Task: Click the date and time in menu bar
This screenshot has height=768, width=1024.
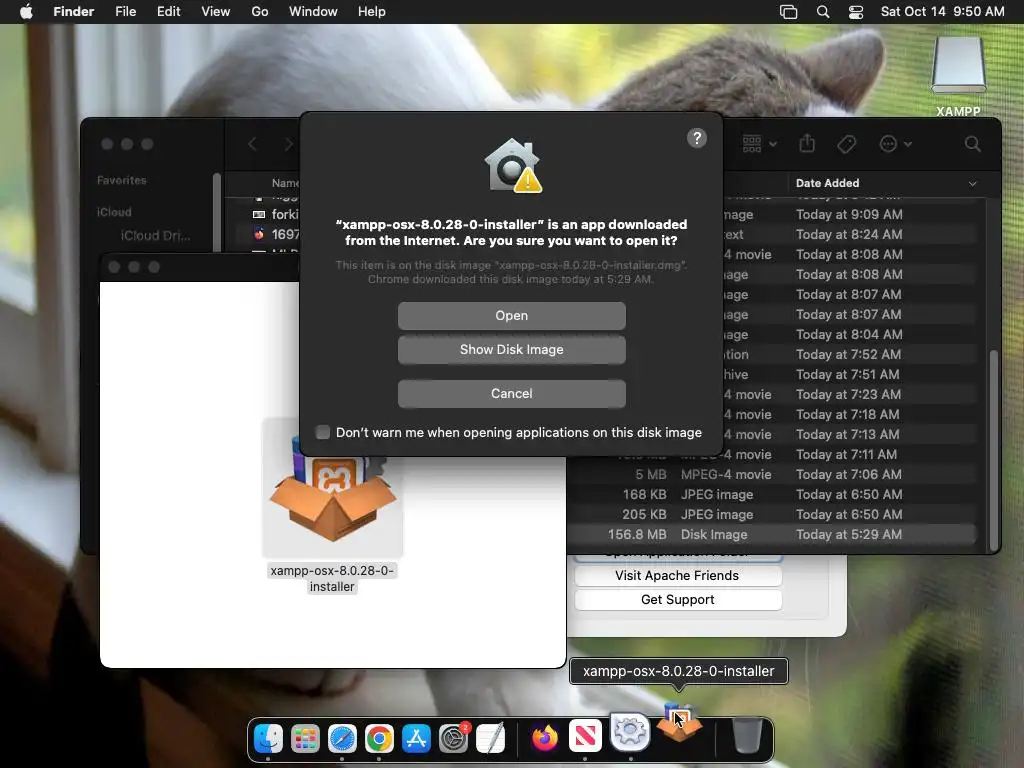Action: [x=942, y=12]
